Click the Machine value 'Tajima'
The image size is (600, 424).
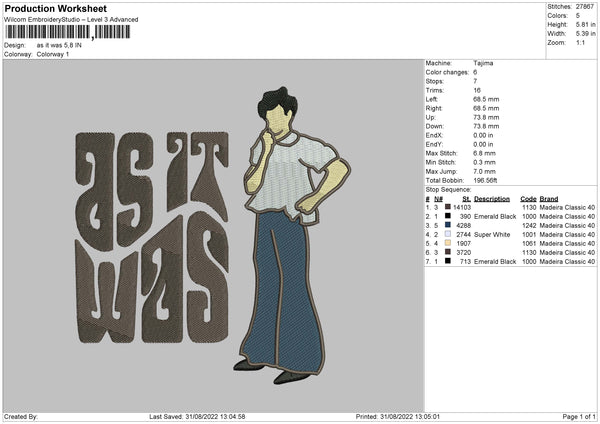click(x=483, y=63)
